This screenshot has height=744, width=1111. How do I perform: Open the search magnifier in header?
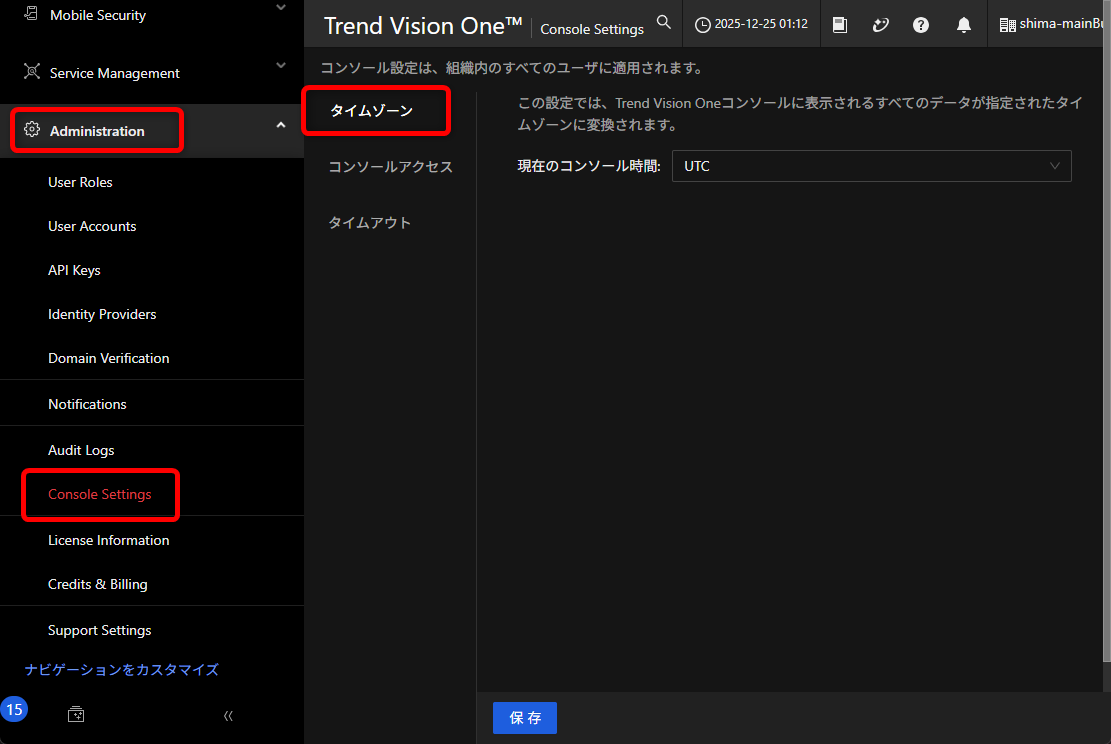tap(663, 22)
